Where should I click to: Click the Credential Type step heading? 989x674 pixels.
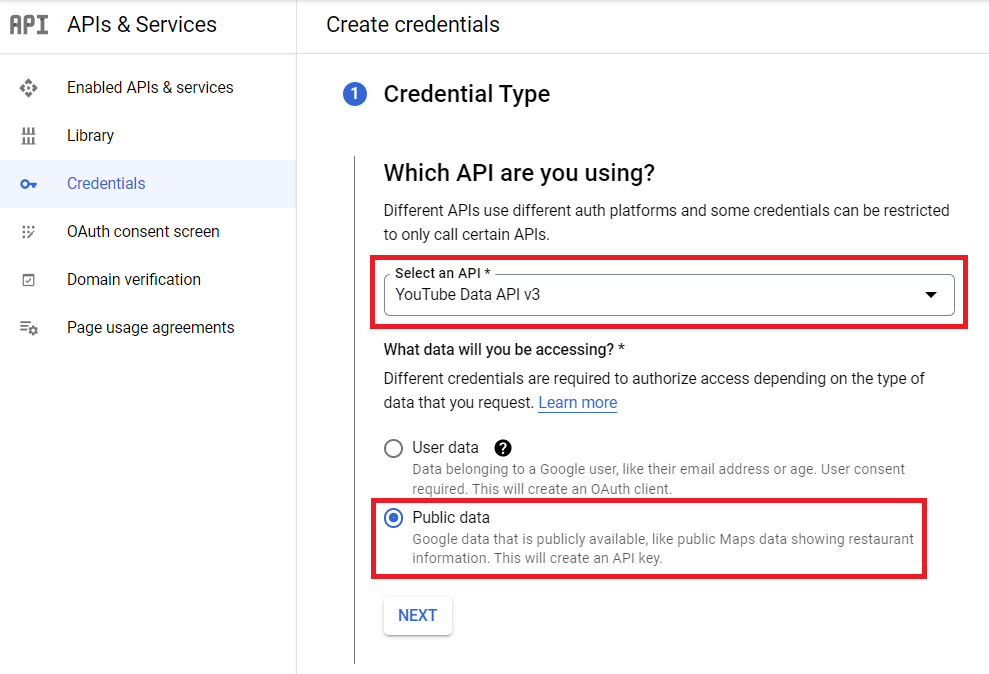467,94
